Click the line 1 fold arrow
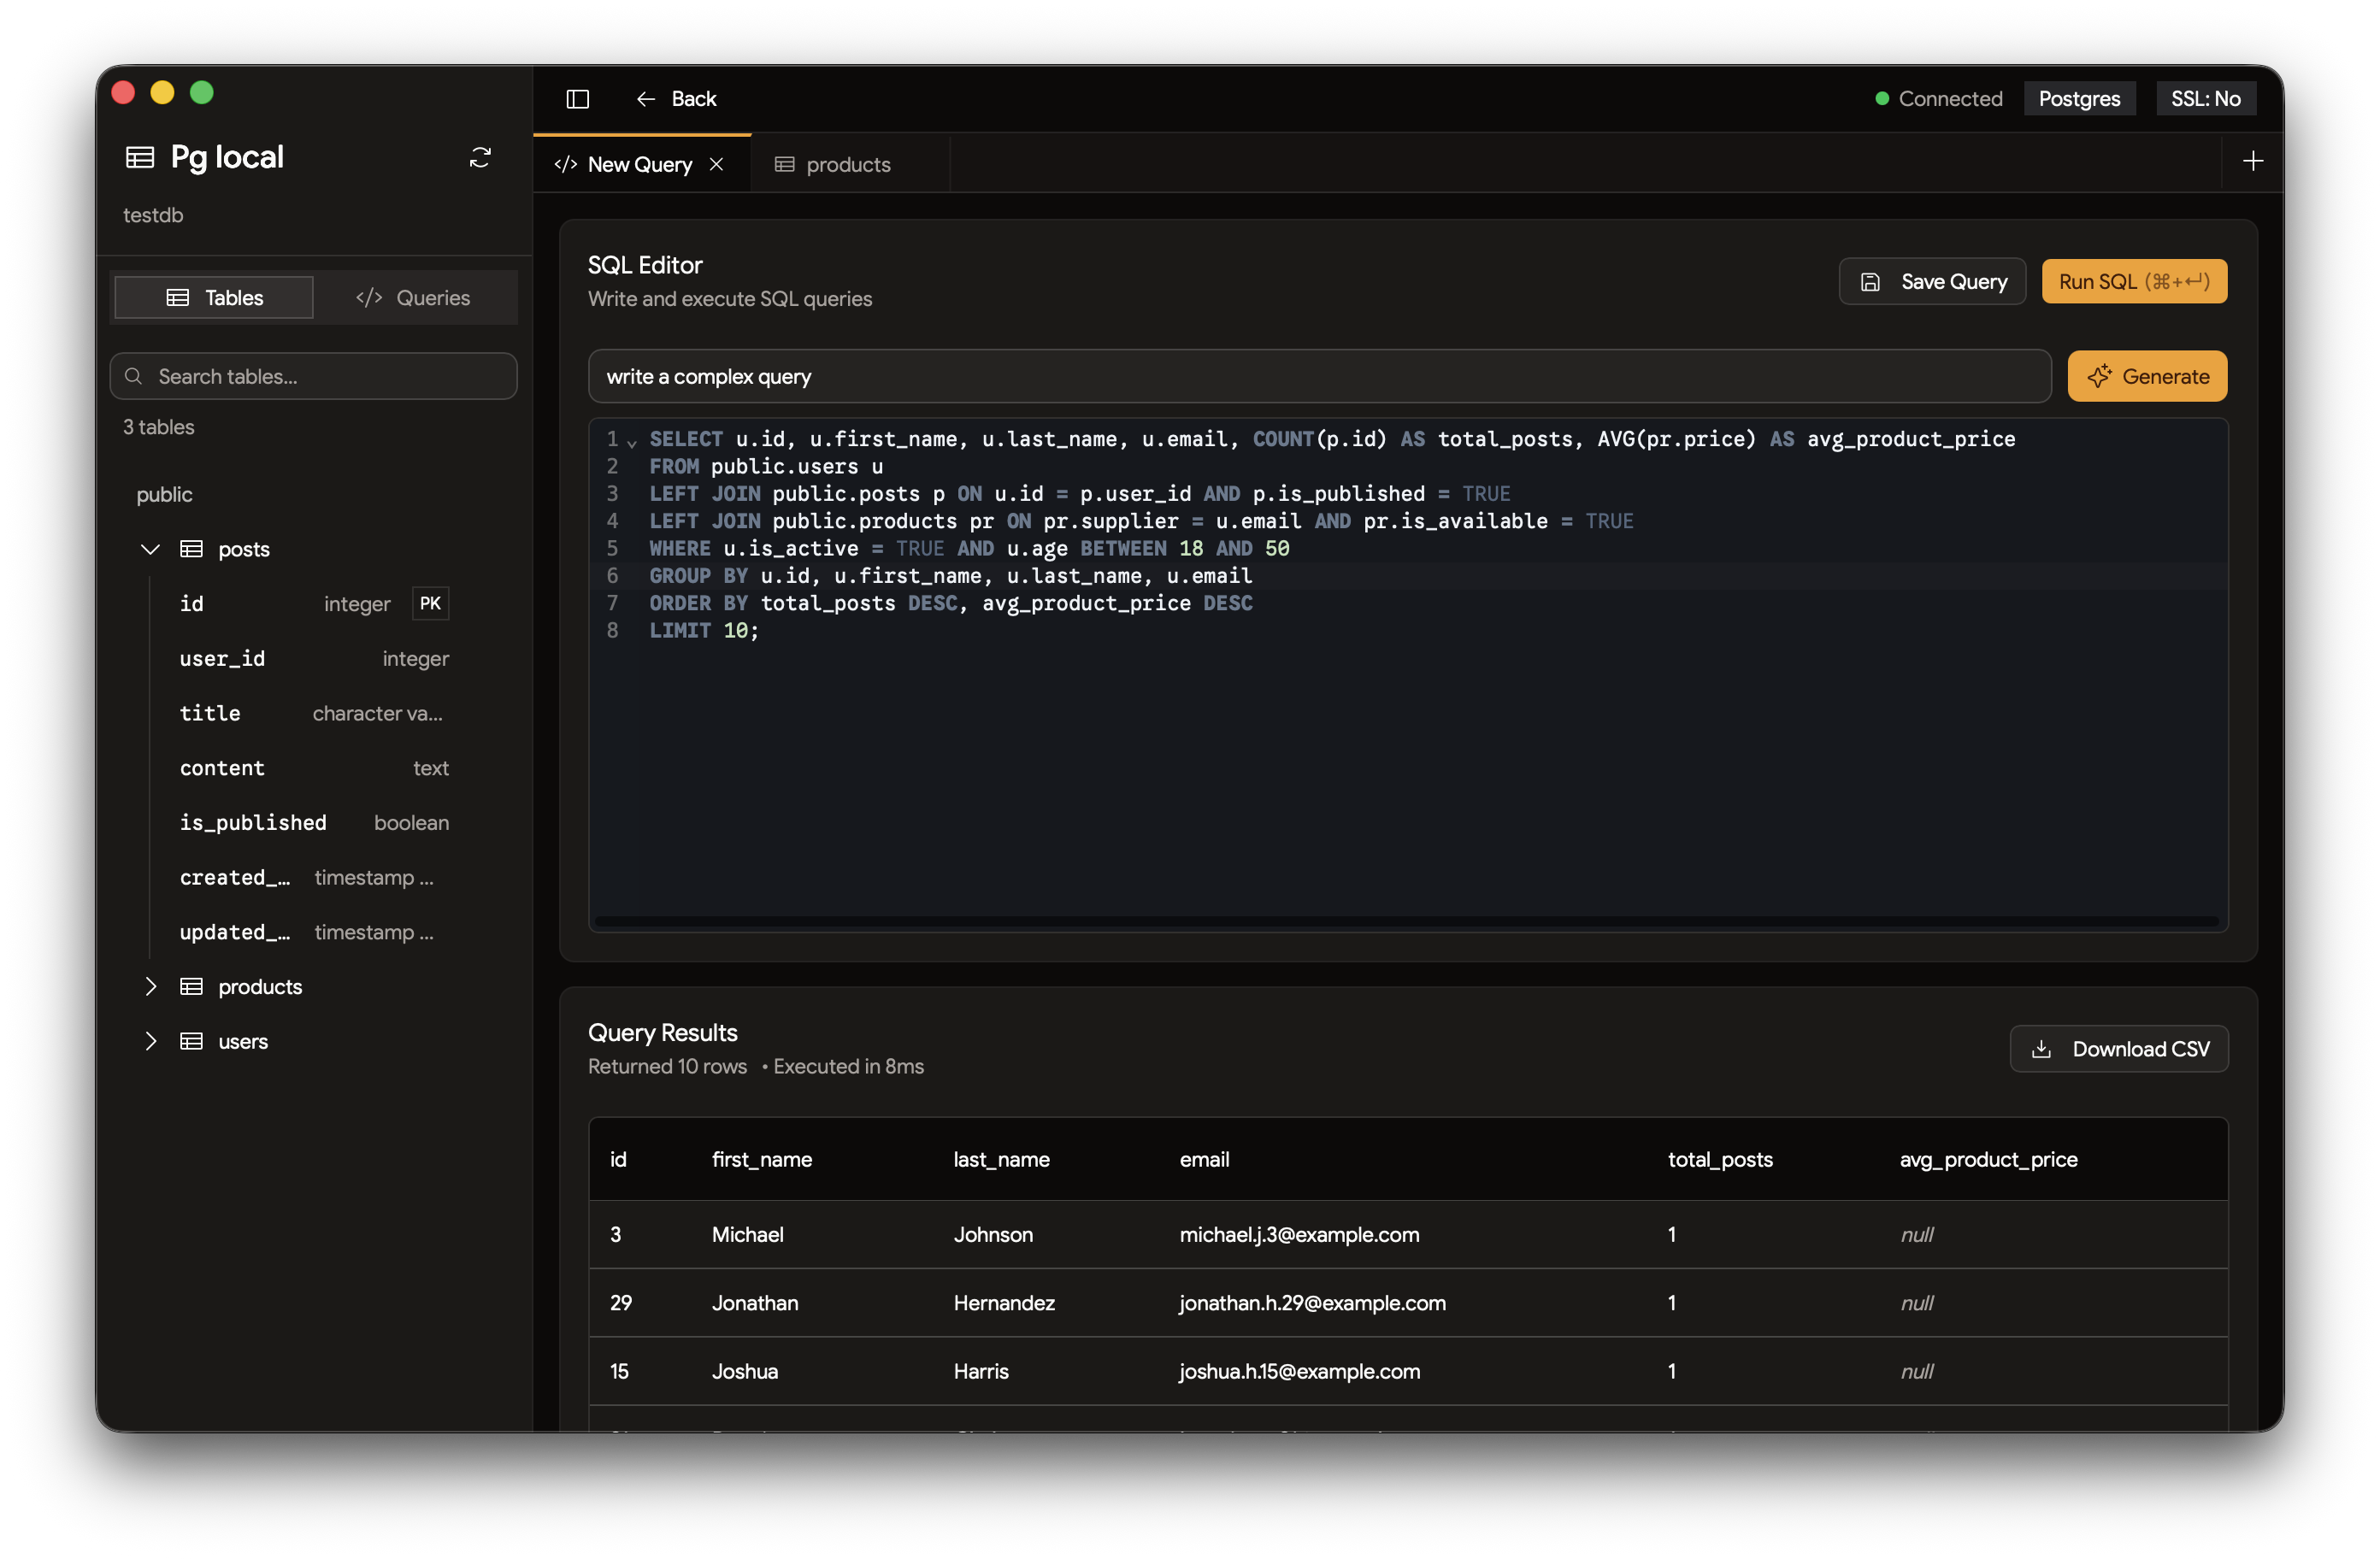The width and height of the screenshot is (2380, 1559). pyautogui.click(x=632, y=442)
